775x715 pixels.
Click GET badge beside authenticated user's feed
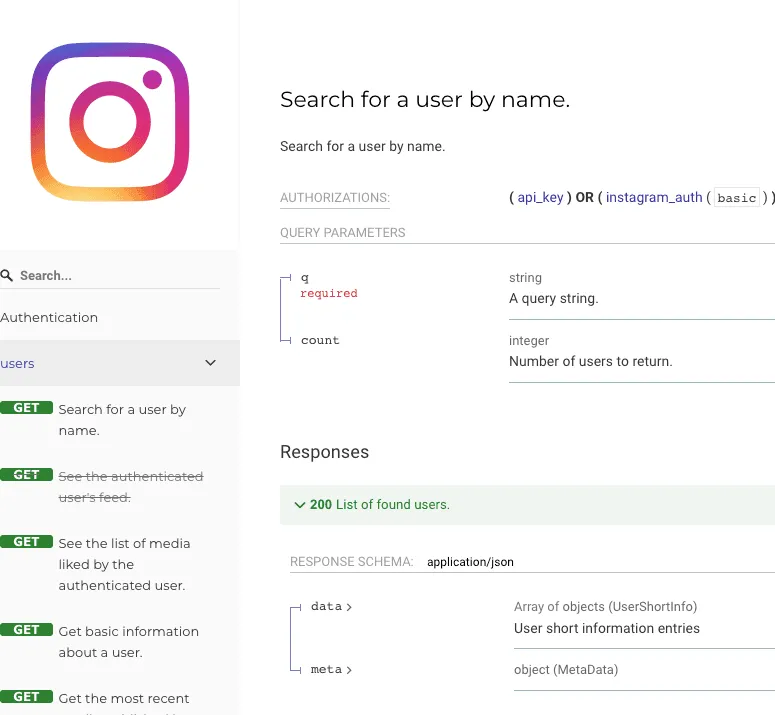[x=26, y=474]
